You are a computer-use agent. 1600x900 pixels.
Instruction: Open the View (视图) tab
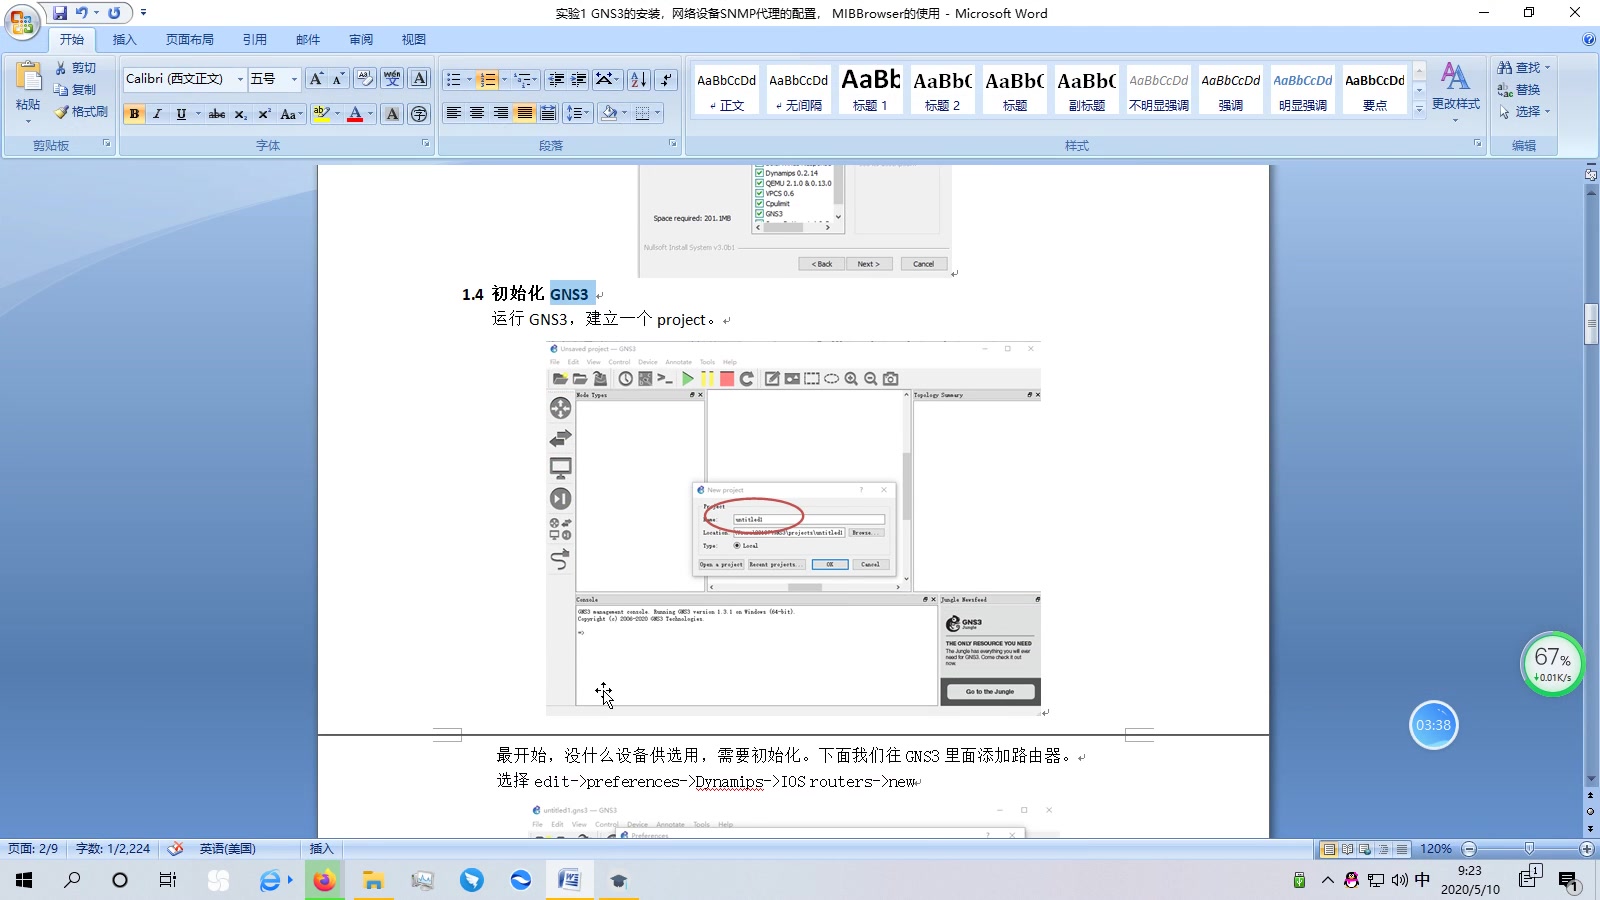coord(414,40)
